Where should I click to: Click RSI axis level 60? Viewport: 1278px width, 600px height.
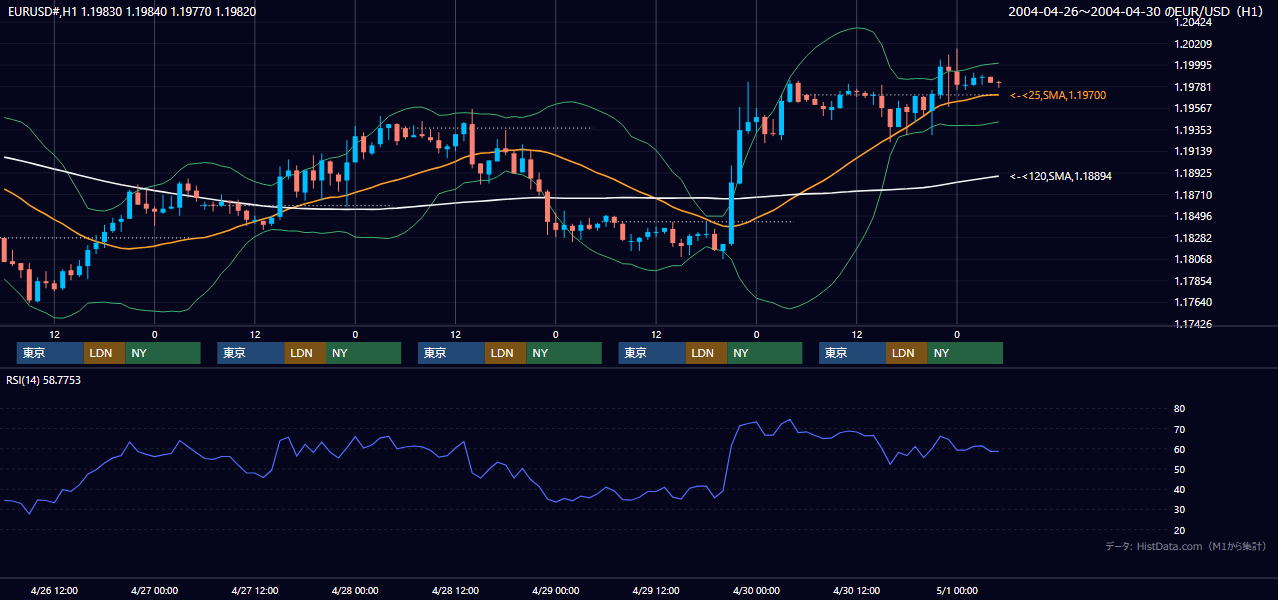click(1179, 449)
